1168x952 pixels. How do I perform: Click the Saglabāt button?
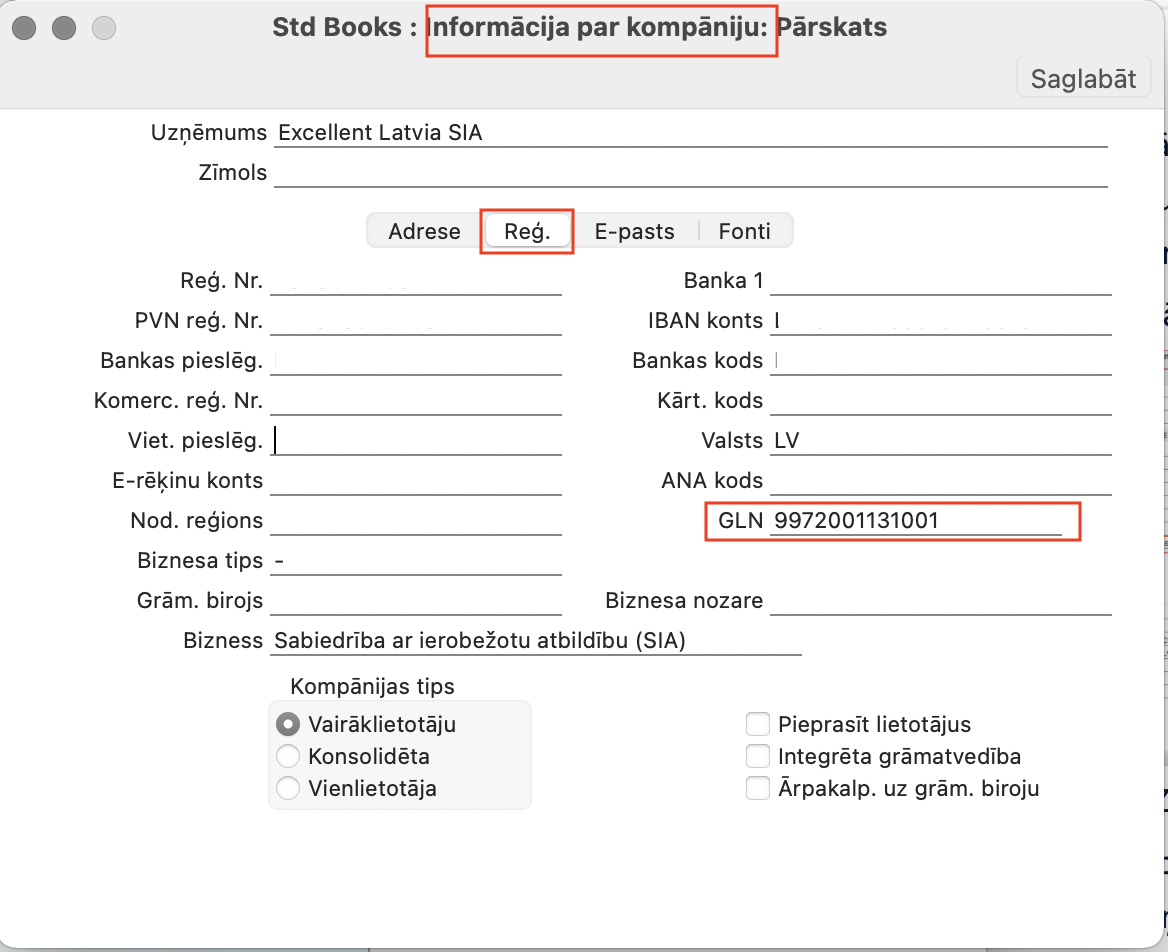pyautogui.click(x=1083, y=79)
